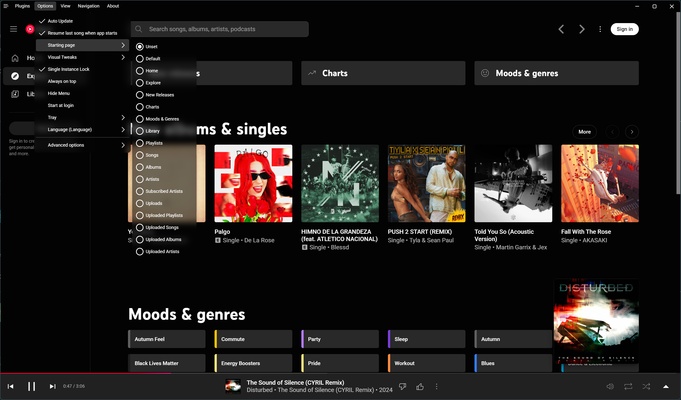
Task: Click the search magnifier icon
Action: pyautogui.click(x=139, y=29)
